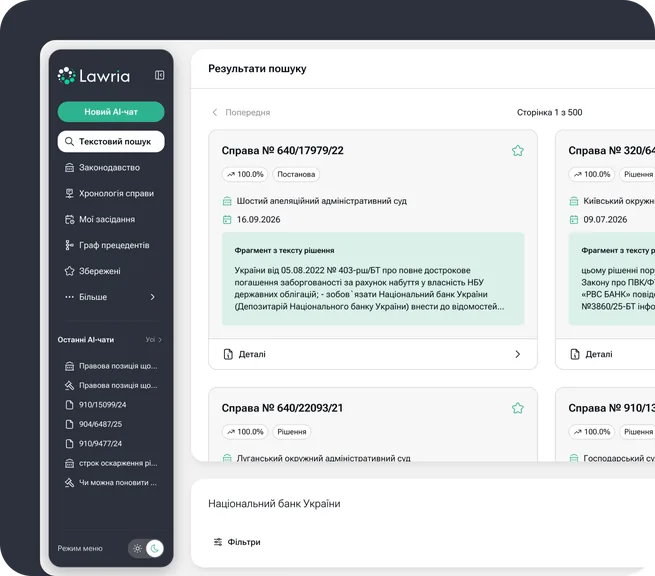The image size is (655, 576).
Task: Collapse the sidebar panel icon
Action: pyautogui.click(x=159, y=75)
